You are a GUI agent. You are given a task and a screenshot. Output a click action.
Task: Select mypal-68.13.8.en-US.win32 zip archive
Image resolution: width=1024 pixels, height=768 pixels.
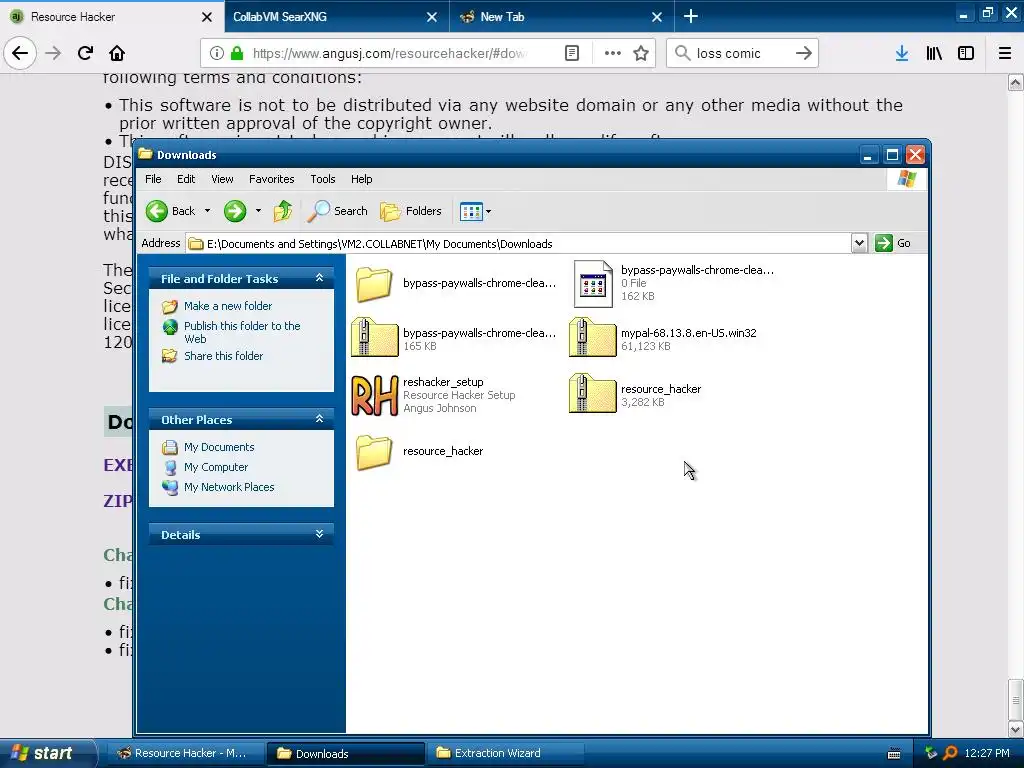pyautogui.click(x=592, y=337)
